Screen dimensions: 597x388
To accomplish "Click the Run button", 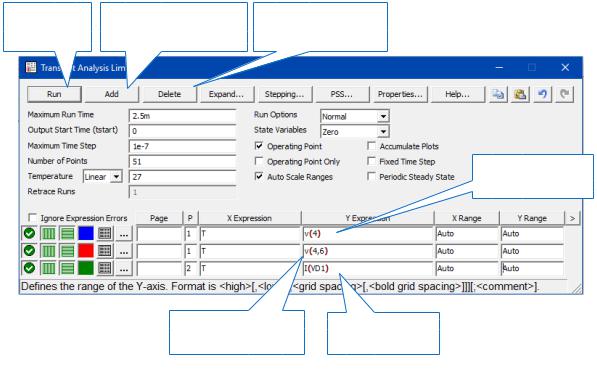I will 54,94.
